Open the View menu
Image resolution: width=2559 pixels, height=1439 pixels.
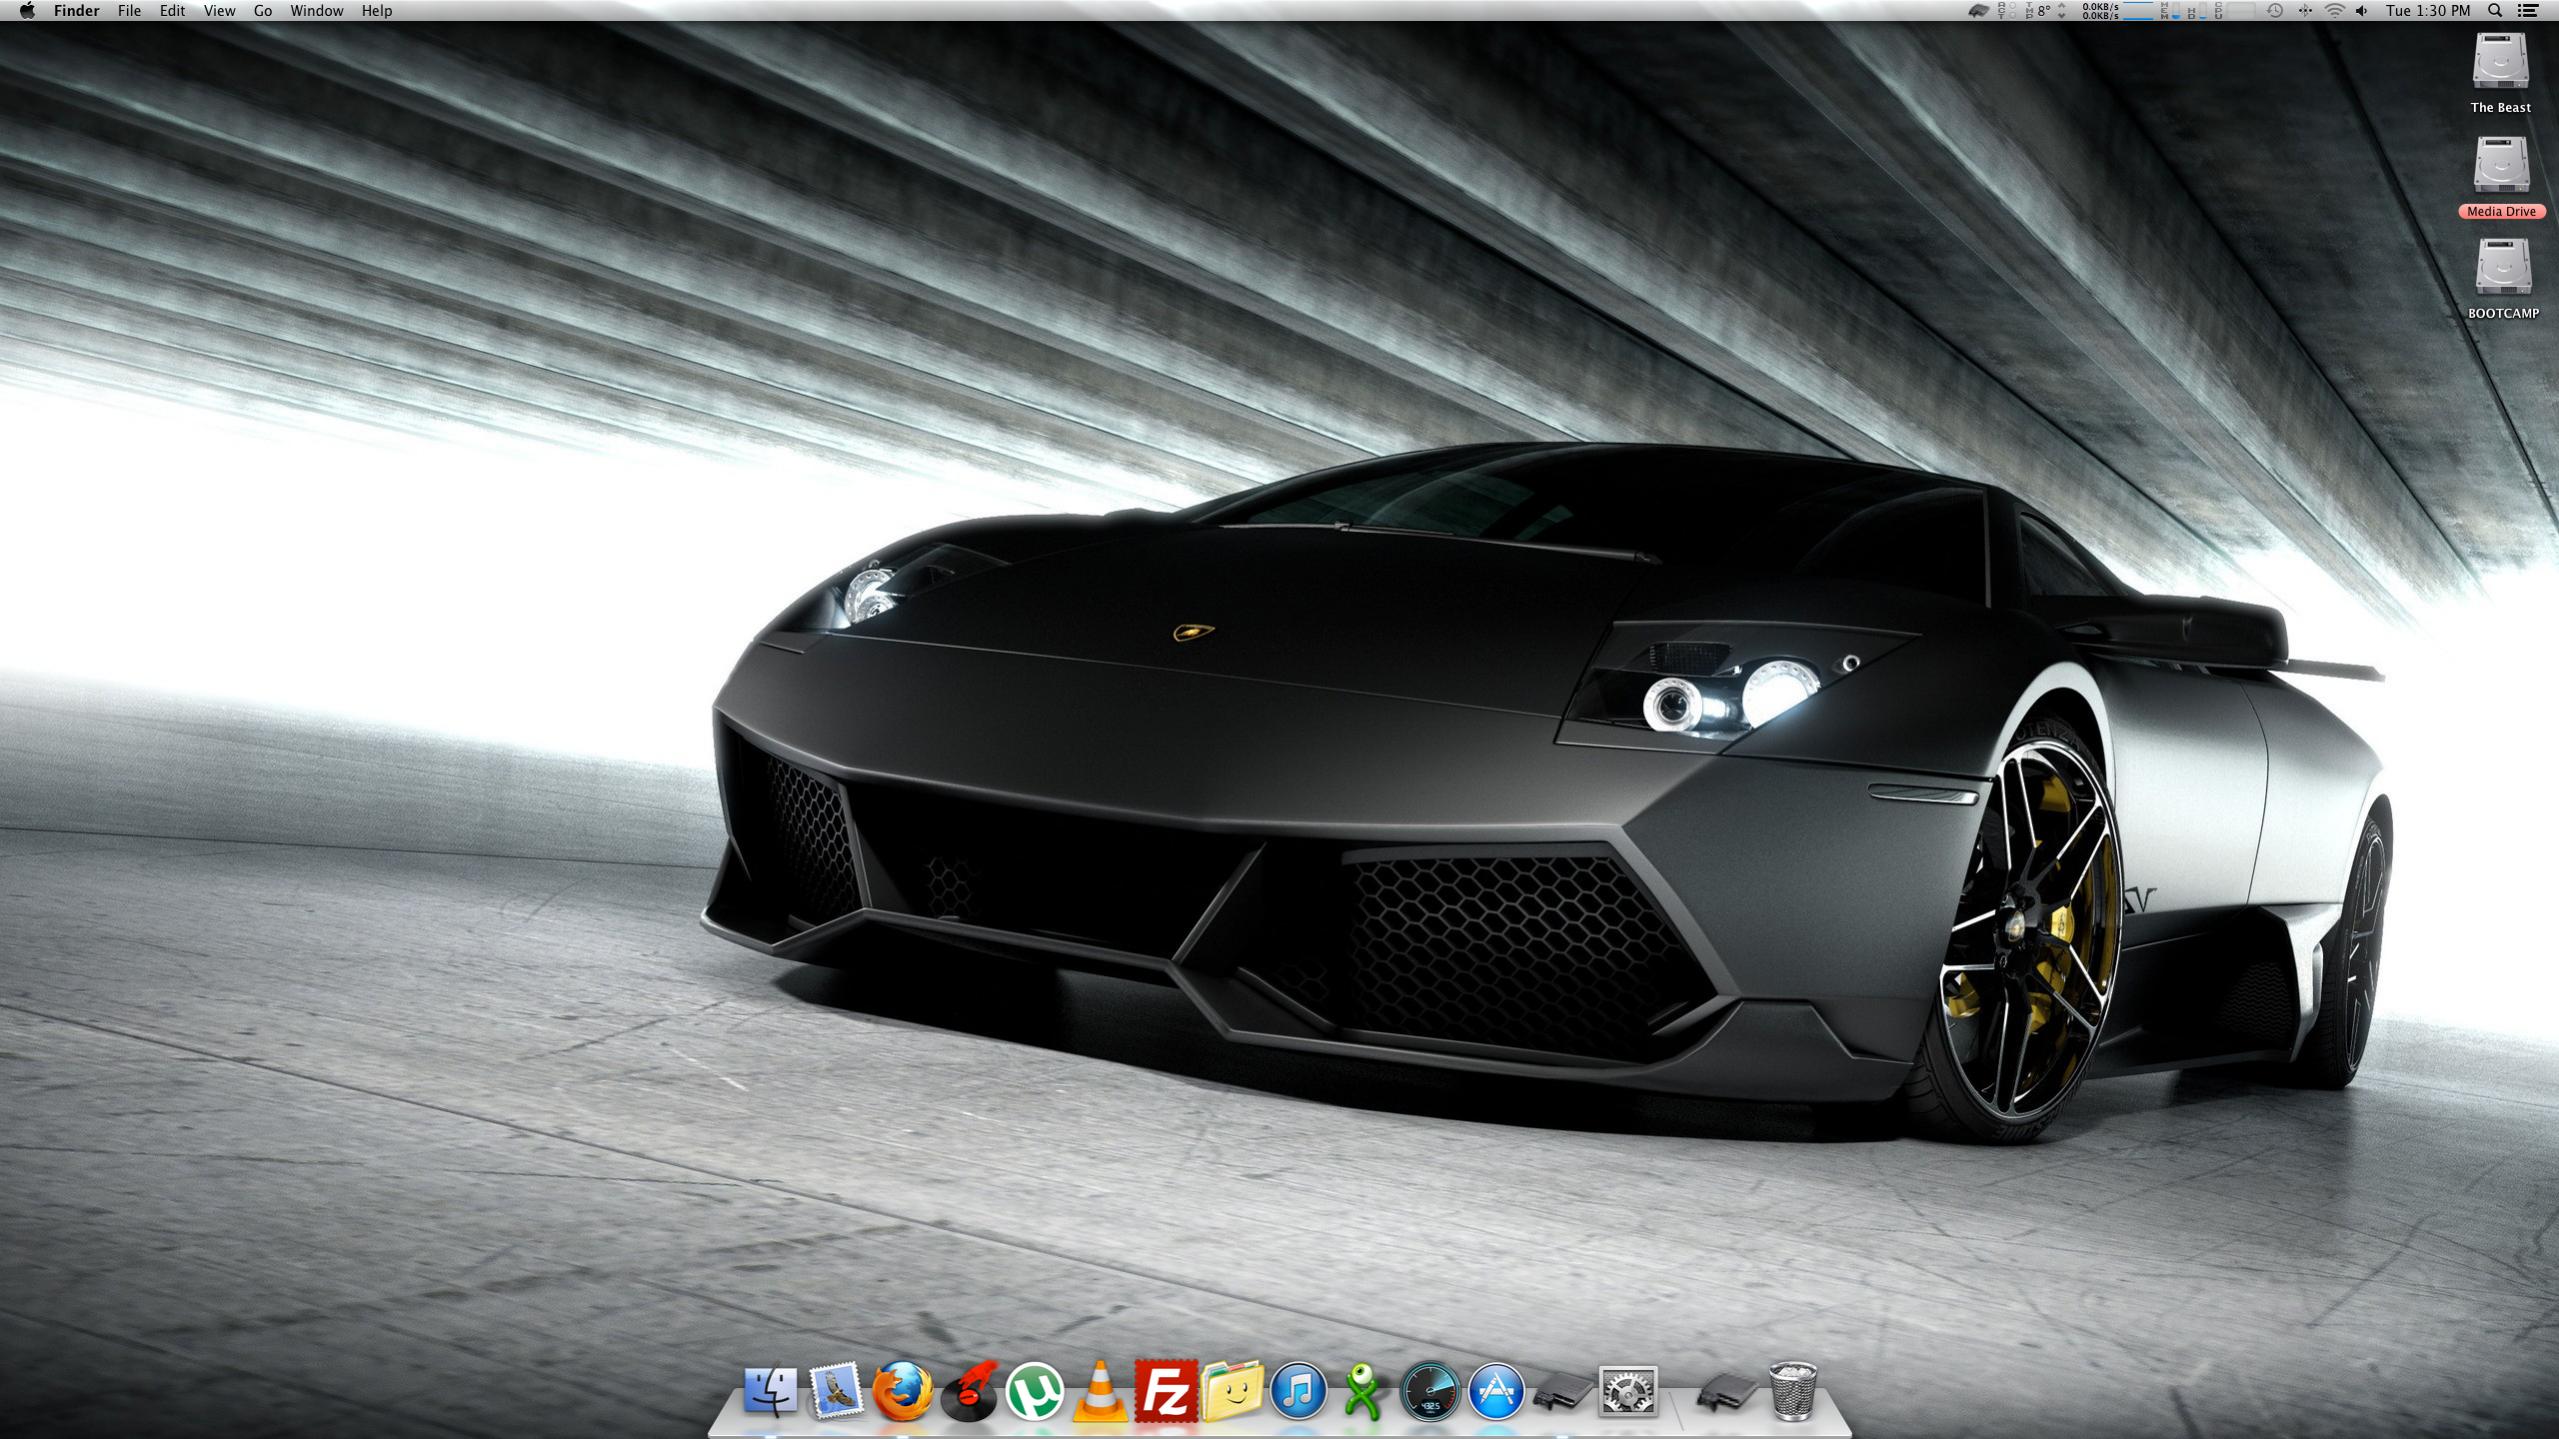219,11
